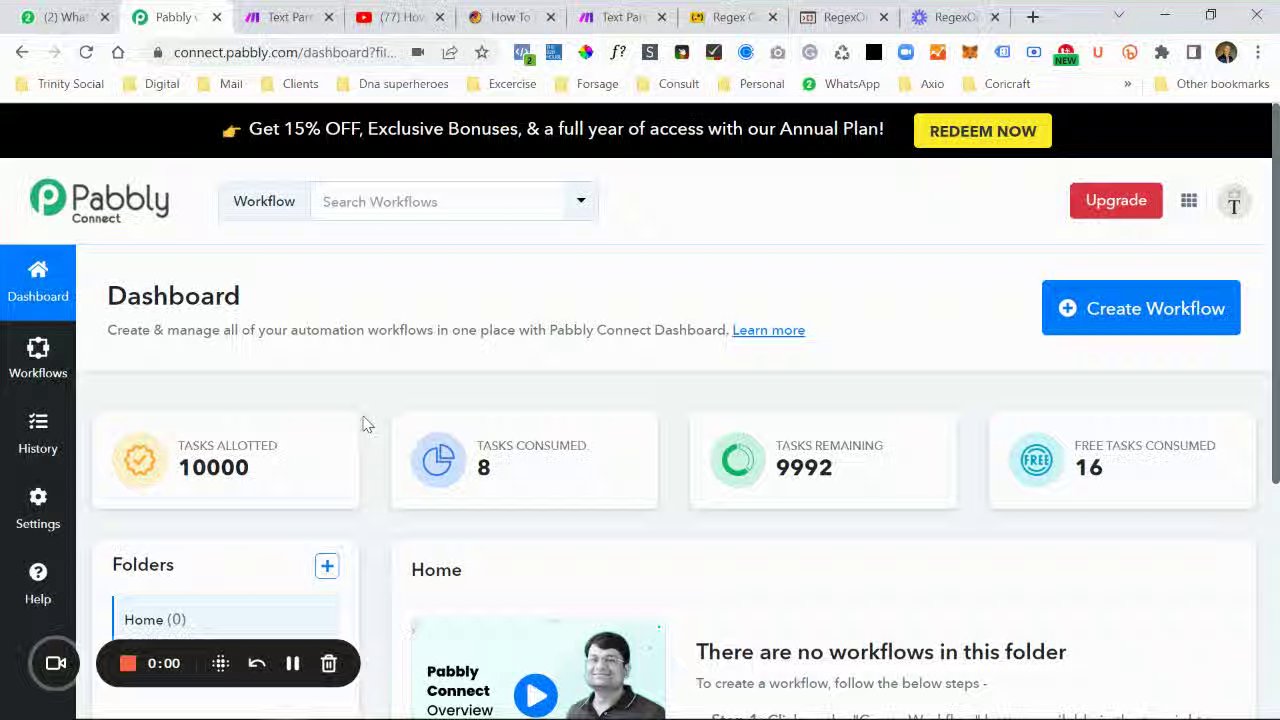Click the Tasks Remaining 9992 value
The image size is (1280, 720).
[x=804, y=468]
